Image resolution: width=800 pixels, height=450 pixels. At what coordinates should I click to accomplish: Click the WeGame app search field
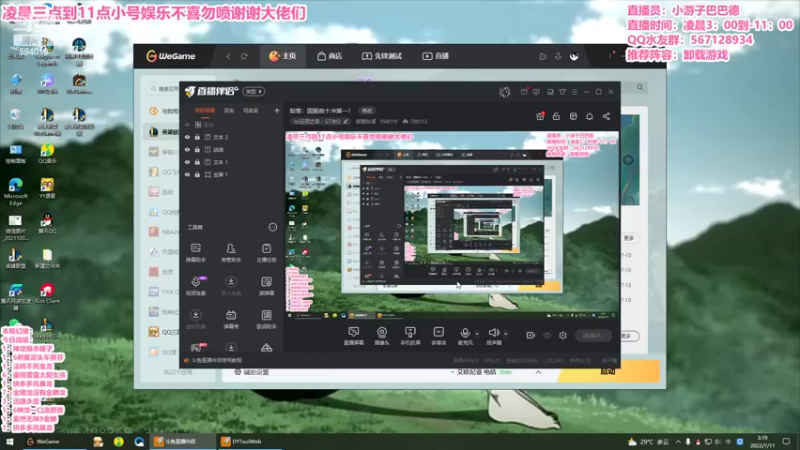click(x=163, y=89)
